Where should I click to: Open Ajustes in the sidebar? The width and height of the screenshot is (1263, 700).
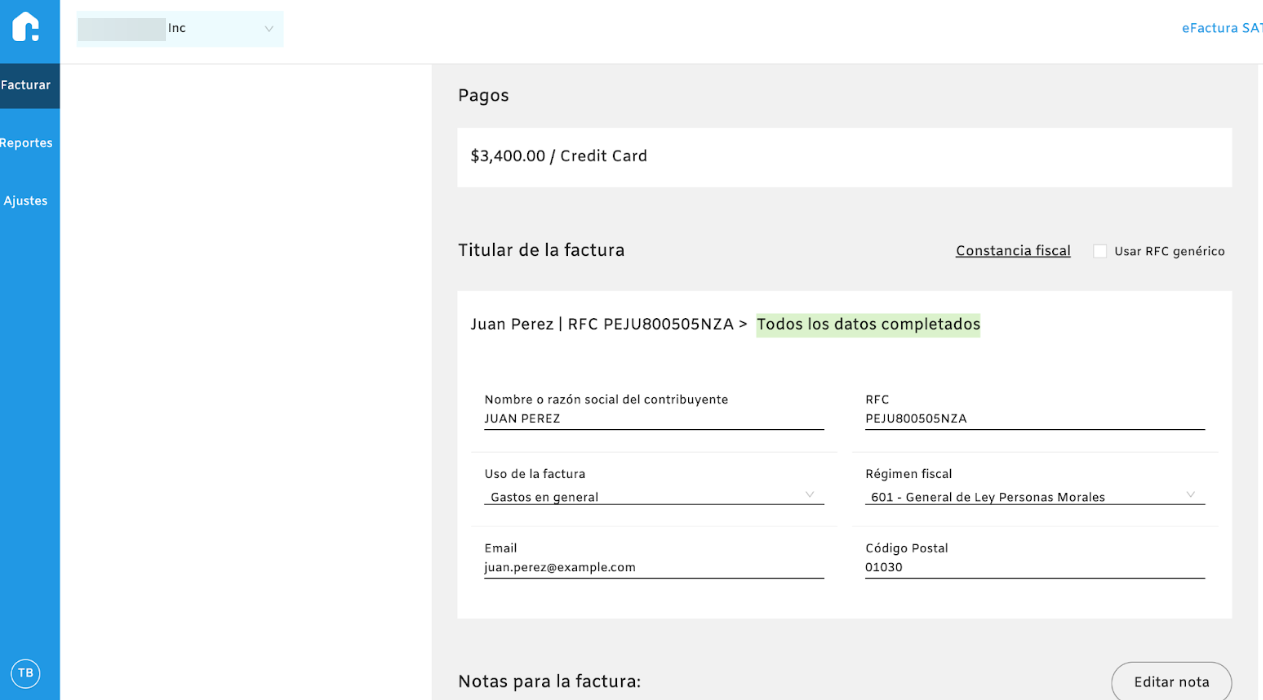click(26, 201)
